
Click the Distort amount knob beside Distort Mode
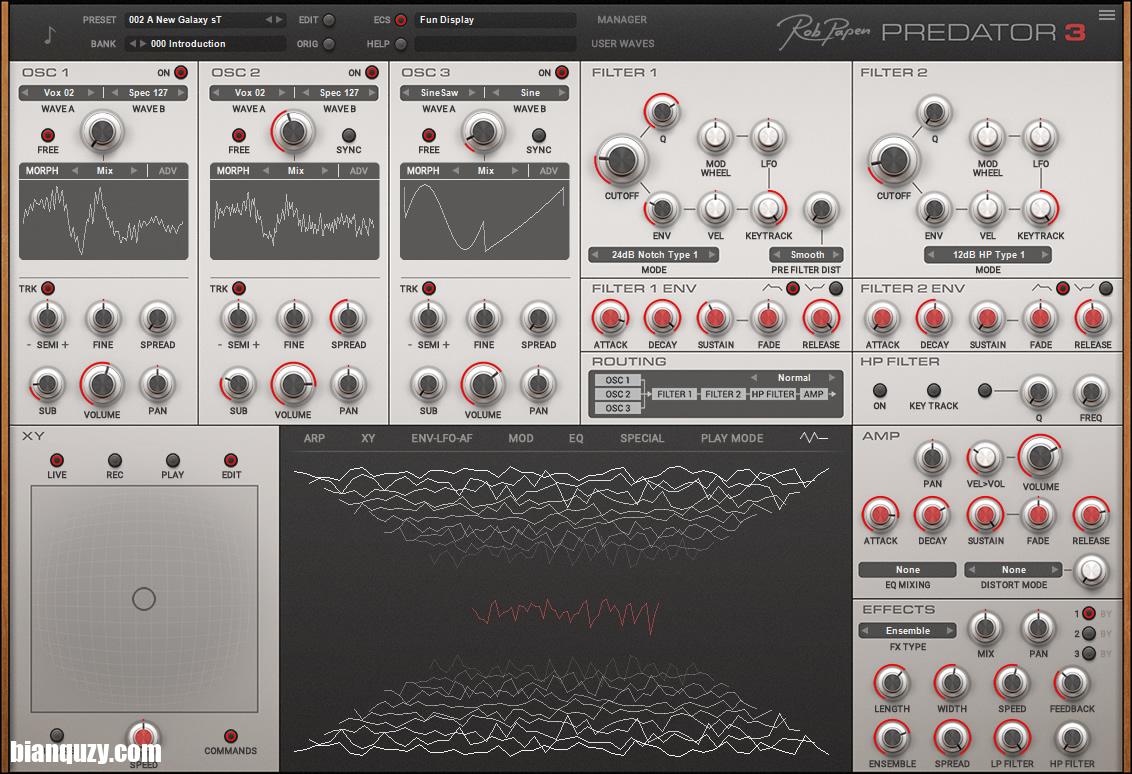pos(1090,570)
